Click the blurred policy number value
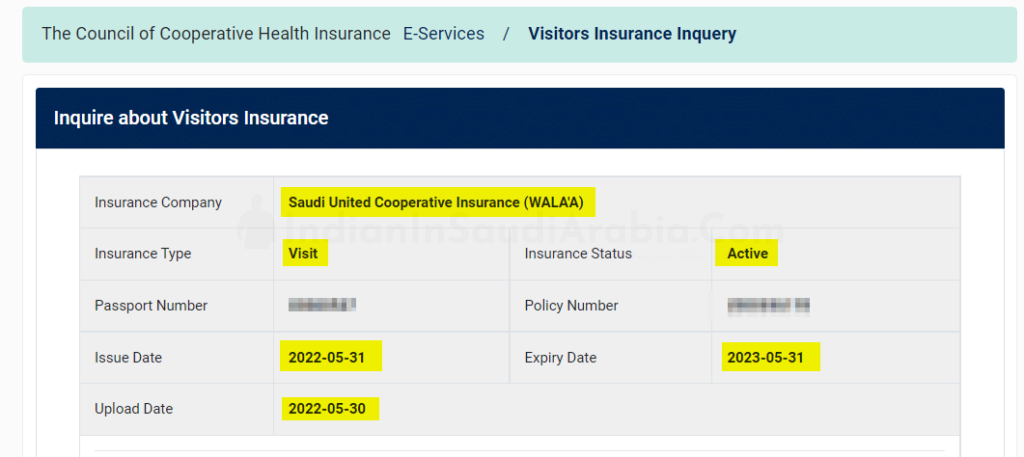 (769, 305)
